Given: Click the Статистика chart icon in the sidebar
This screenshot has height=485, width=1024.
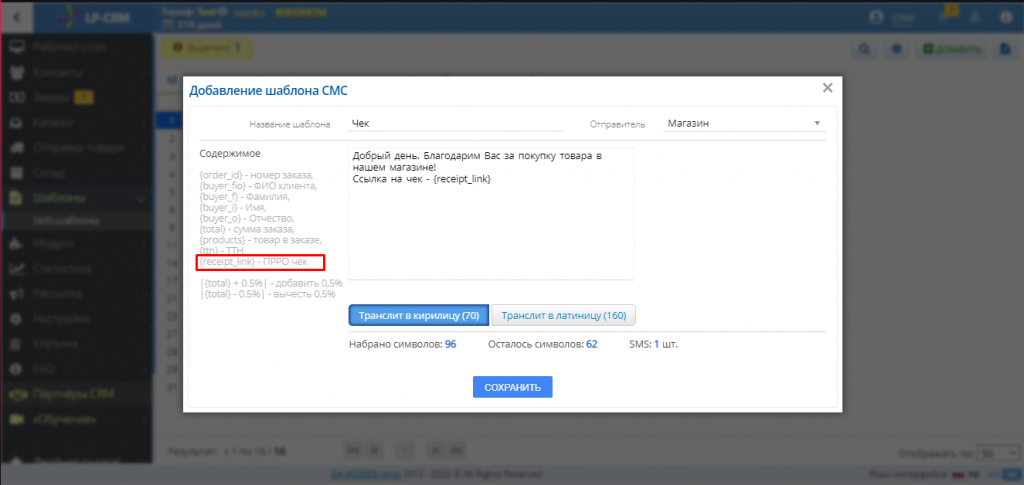Looking at the screenshot, I should pyautogui.click(x=16, y=269).
